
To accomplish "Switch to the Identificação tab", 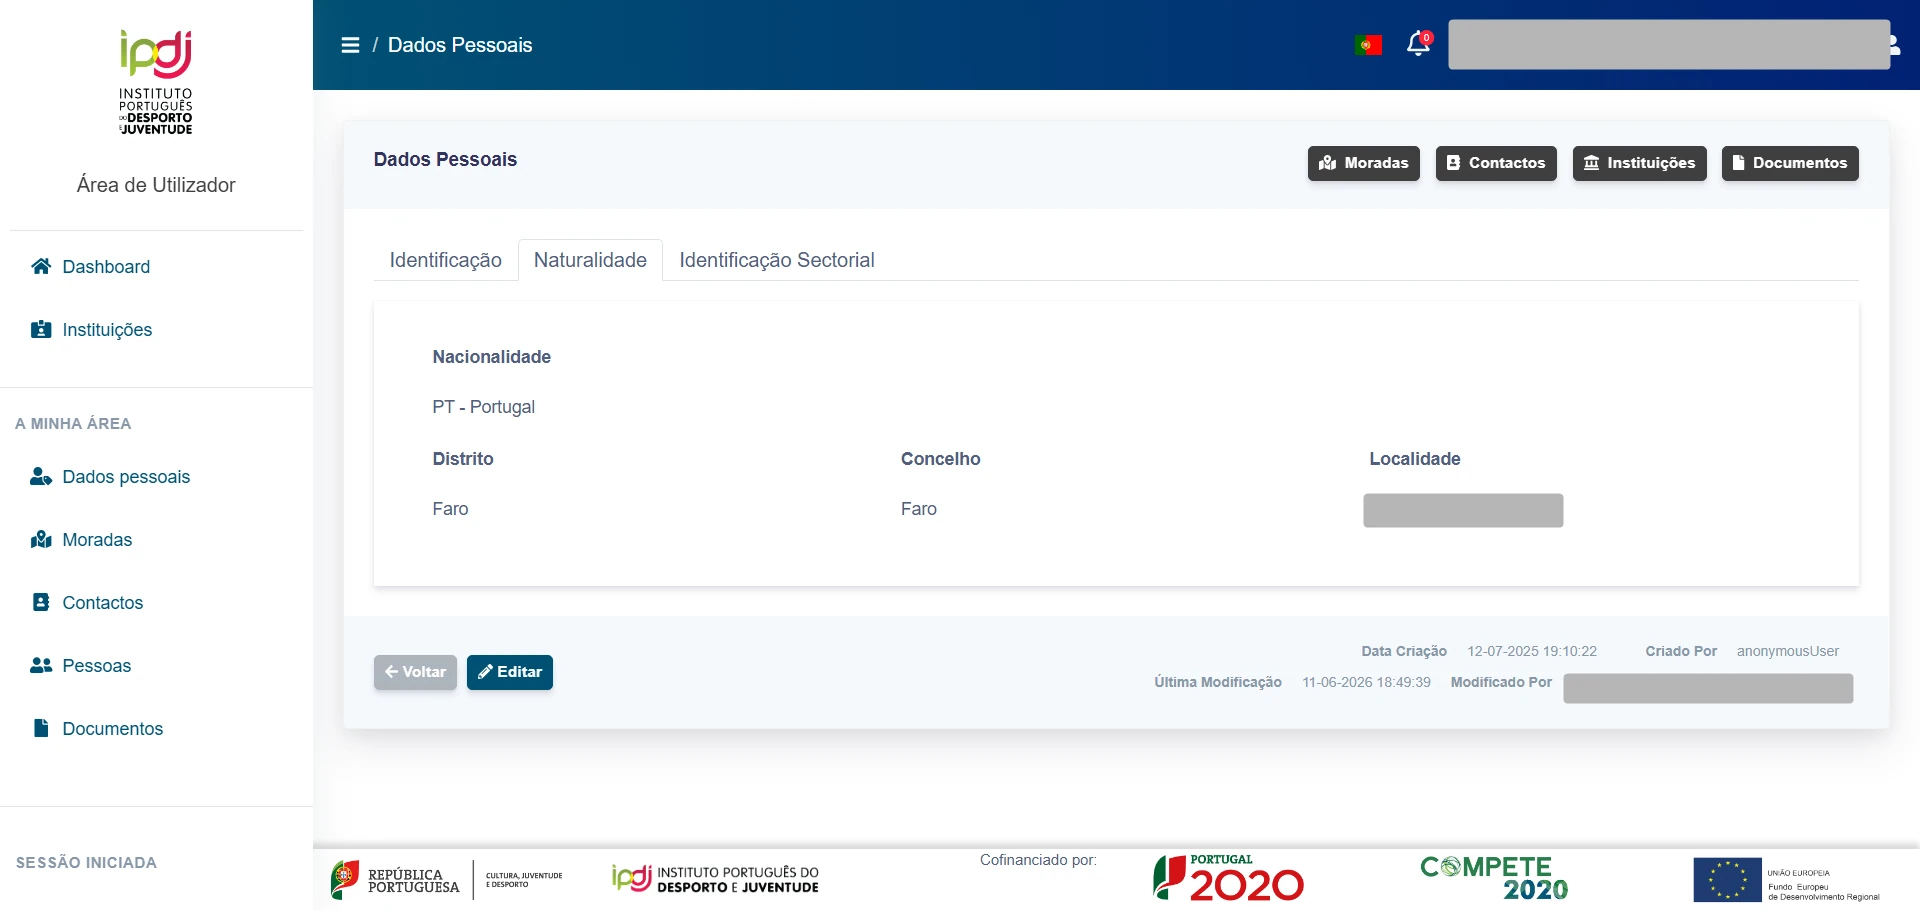I will pyautogui.click(x=446, y=260).
